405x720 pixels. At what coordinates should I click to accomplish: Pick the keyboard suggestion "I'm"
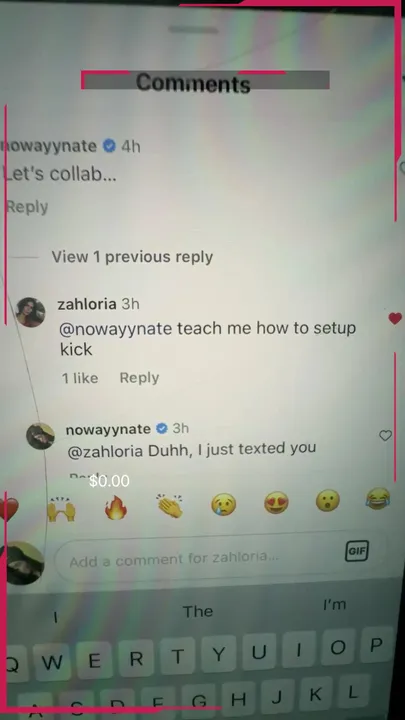coord(335,605)
